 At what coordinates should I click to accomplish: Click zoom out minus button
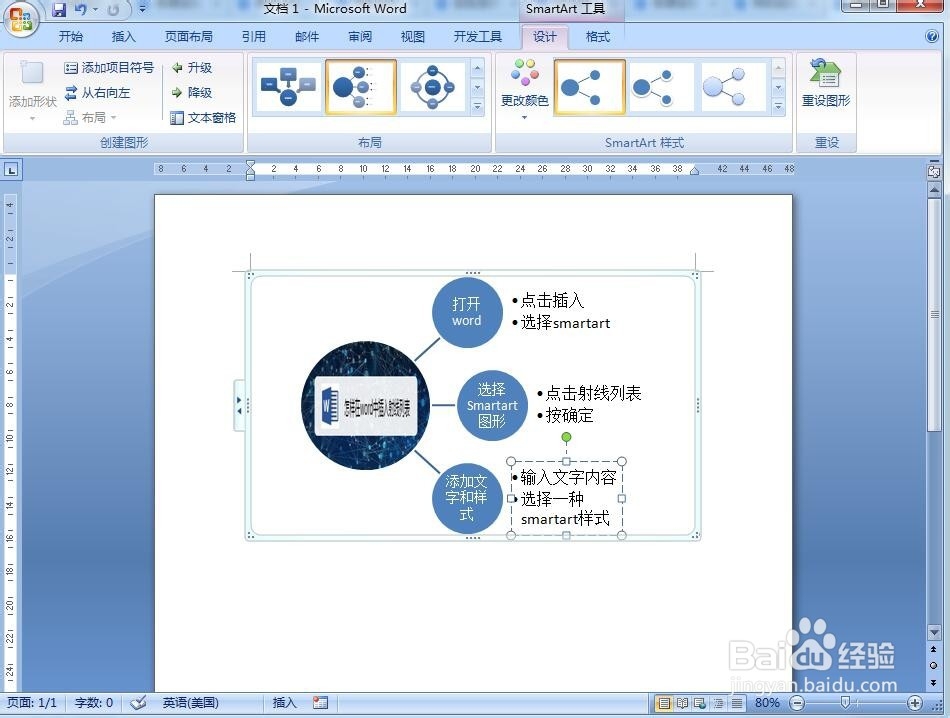click(798, 703)
